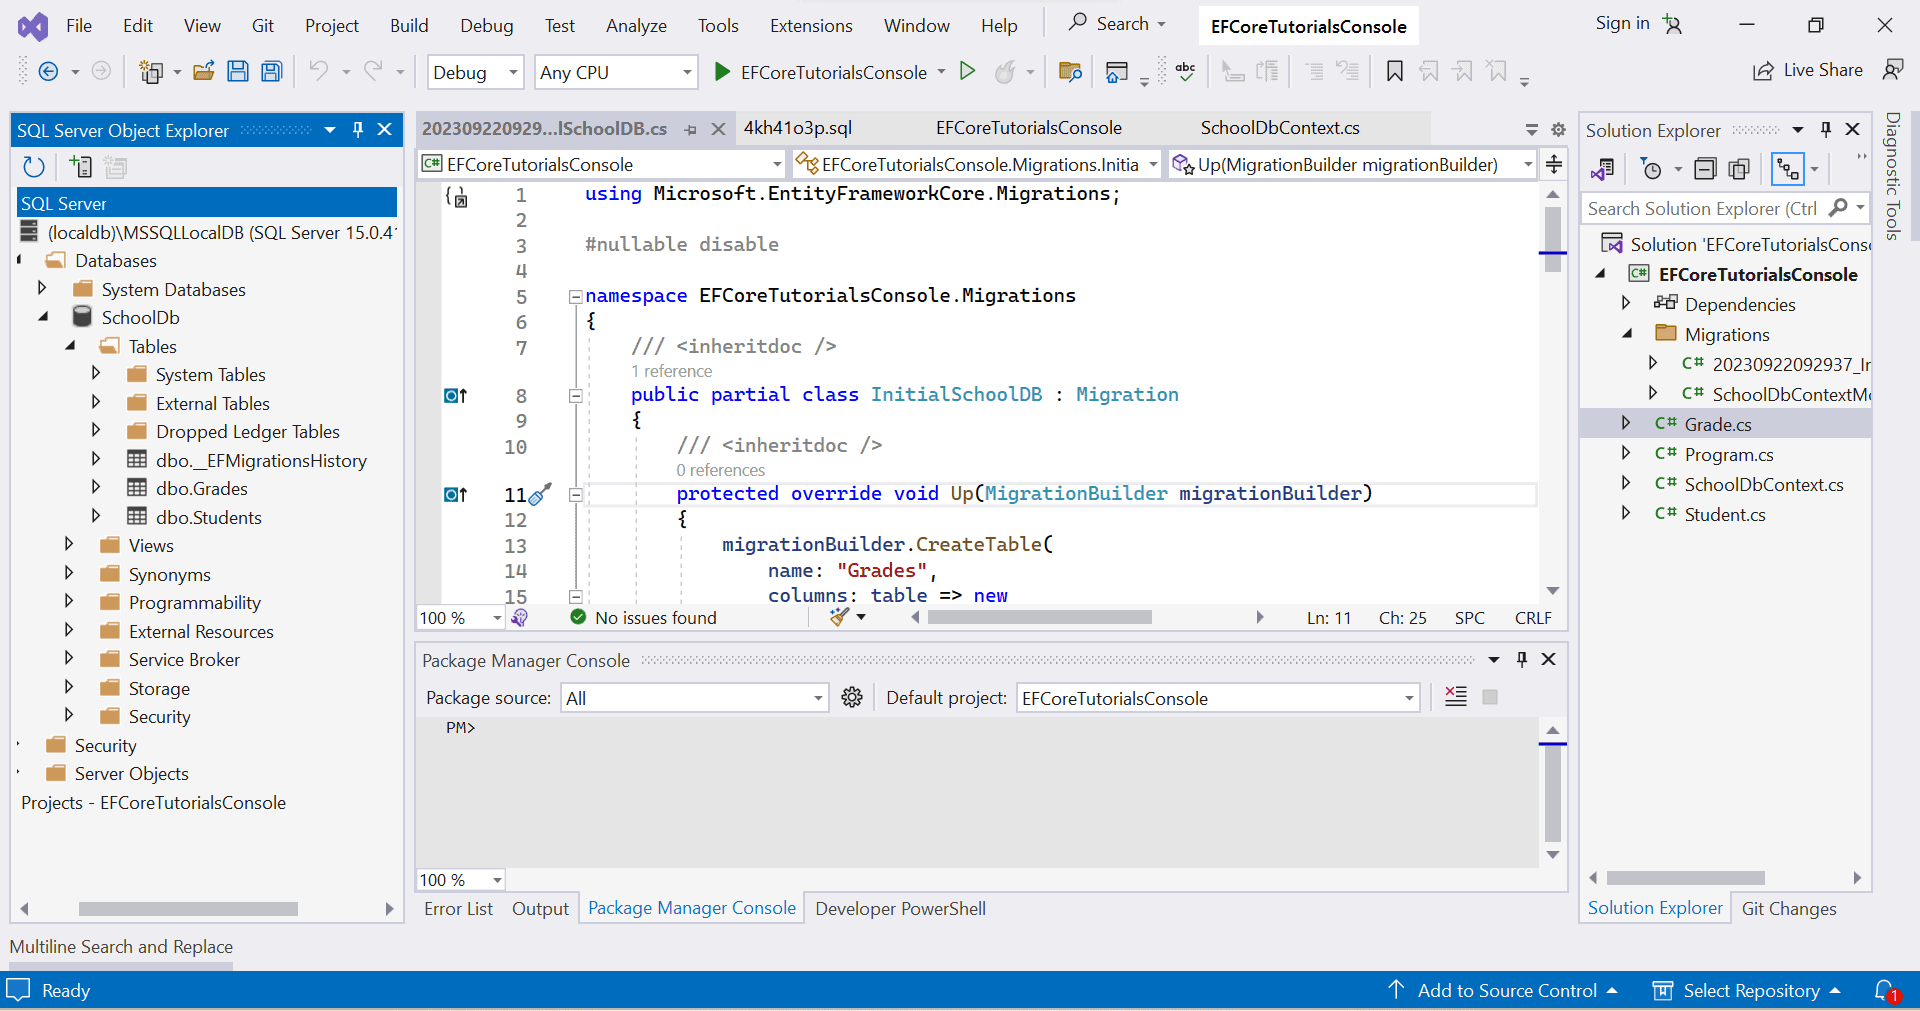This screenshot has height=1011, width=1920.
Task: Switch to the SchoolDbContext.cs tab
Action: click(x=1280, y=128)
